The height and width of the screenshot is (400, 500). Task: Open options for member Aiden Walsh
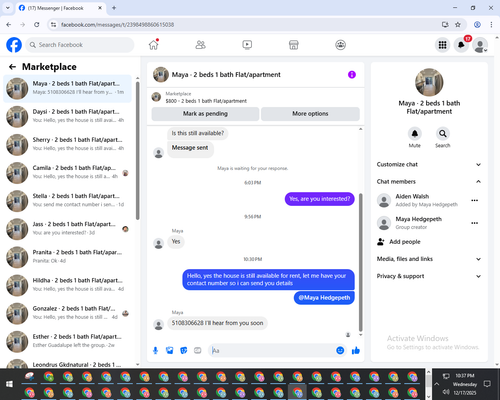(x=475, y=200)
